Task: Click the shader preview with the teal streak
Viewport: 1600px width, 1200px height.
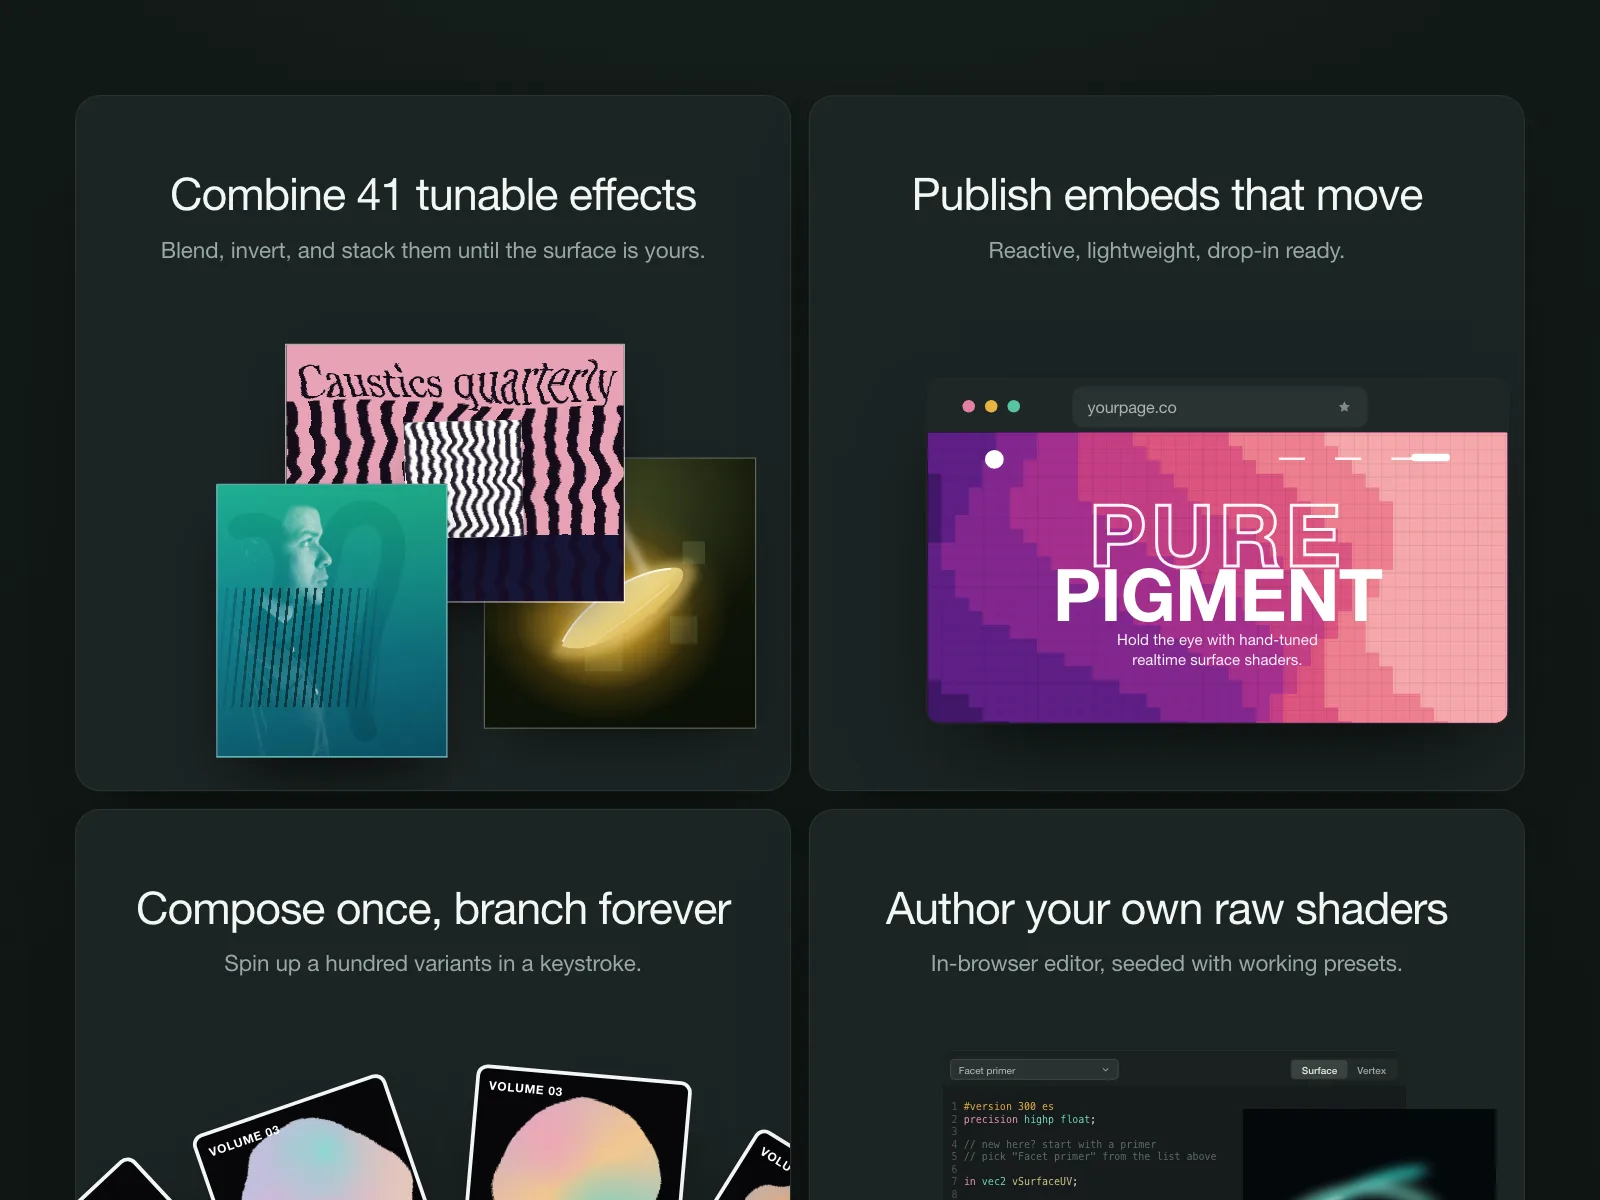Action: [1369, 1154]
